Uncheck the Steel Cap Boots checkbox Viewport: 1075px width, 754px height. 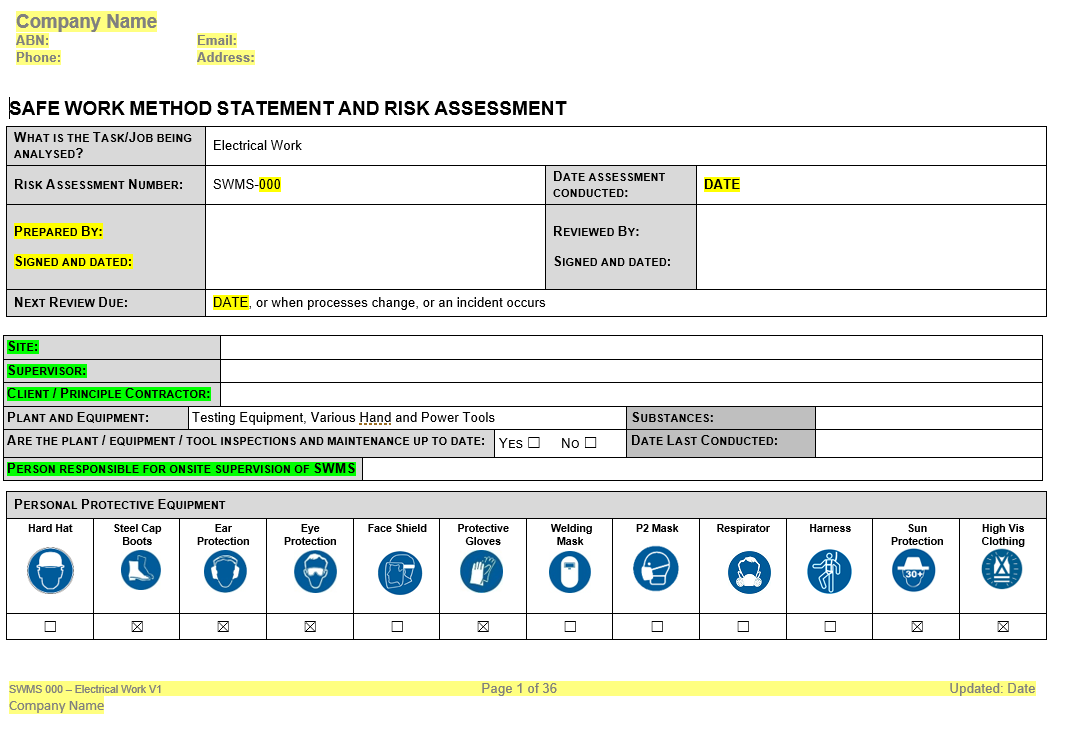[137, 627]
